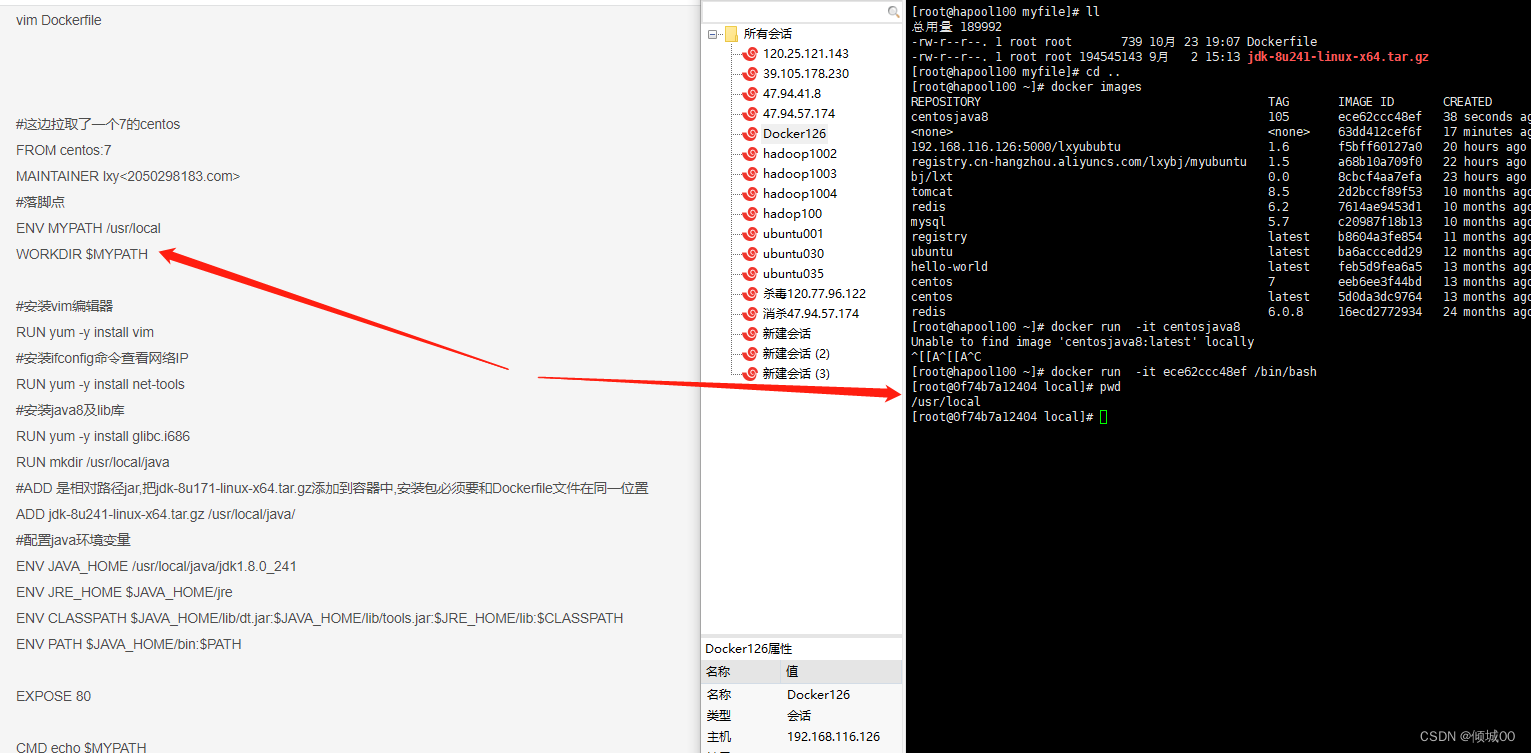Image resolution: width=1531 pixels, height=753 pixels.
Task: Click session icon beside hadoop1002
Action: pos(750,154)
